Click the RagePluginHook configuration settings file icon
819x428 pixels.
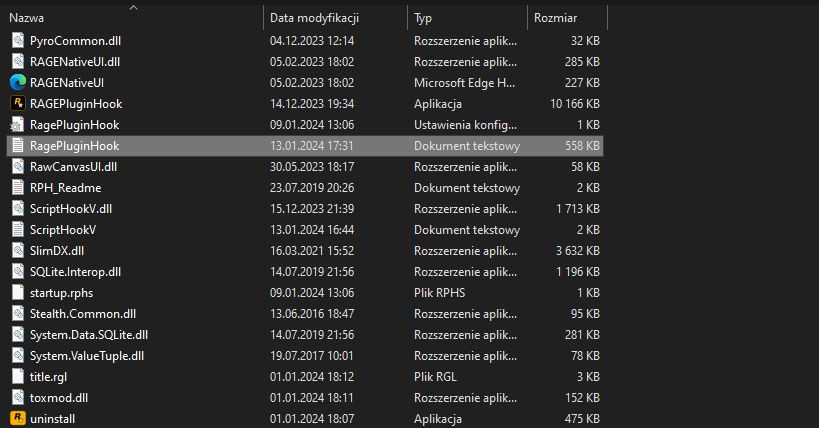[18, 124]
